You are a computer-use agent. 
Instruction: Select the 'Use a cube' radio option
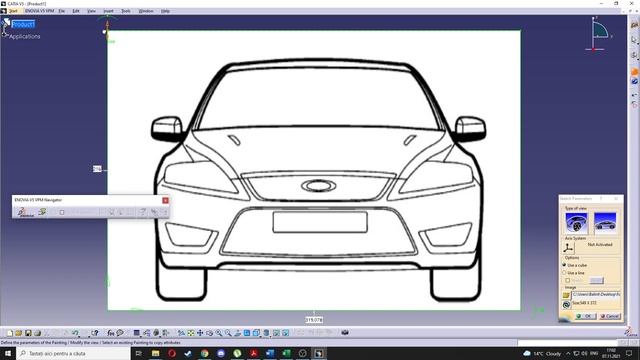point(564,265)
